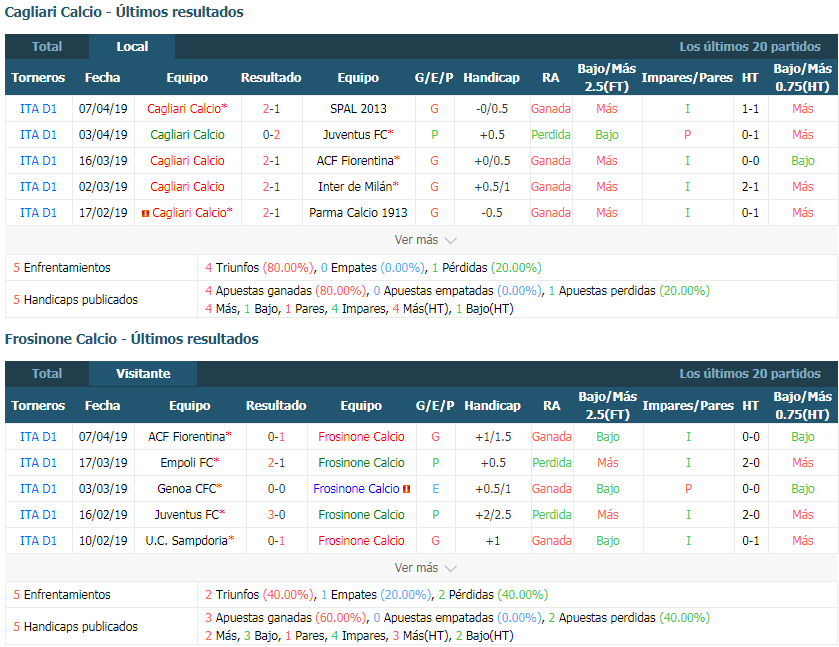Open the Parma Calcio 1913 team link
Image resolution: width=839 pixels, height=647 pixels.
click(x=358, y=212)
